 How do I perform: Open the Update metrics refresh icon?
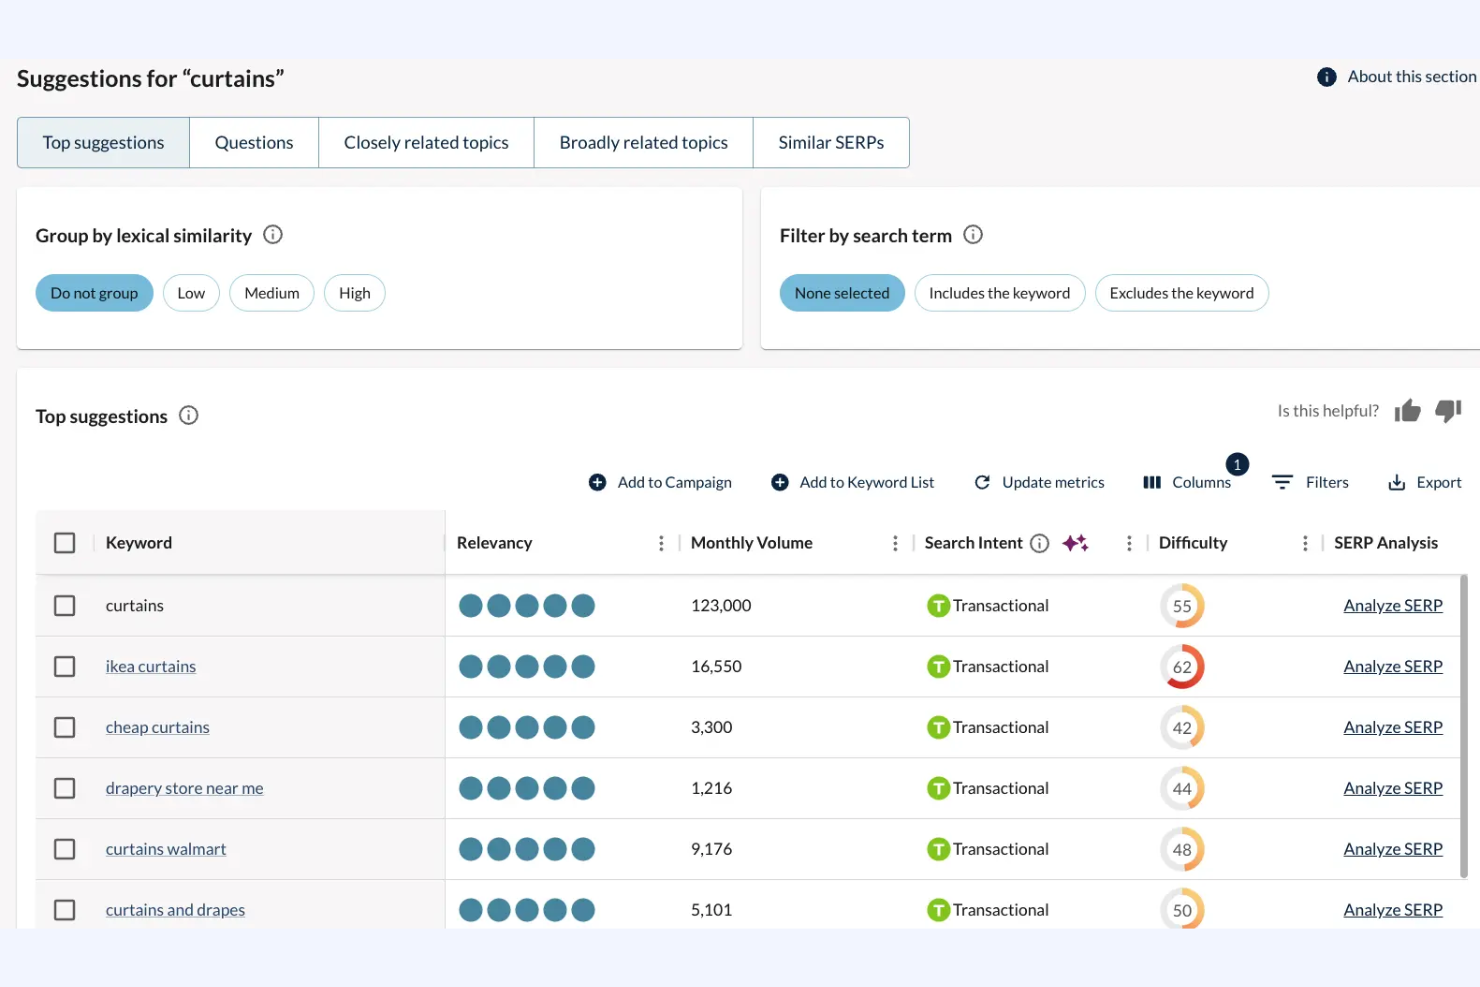tap(982, 482)
